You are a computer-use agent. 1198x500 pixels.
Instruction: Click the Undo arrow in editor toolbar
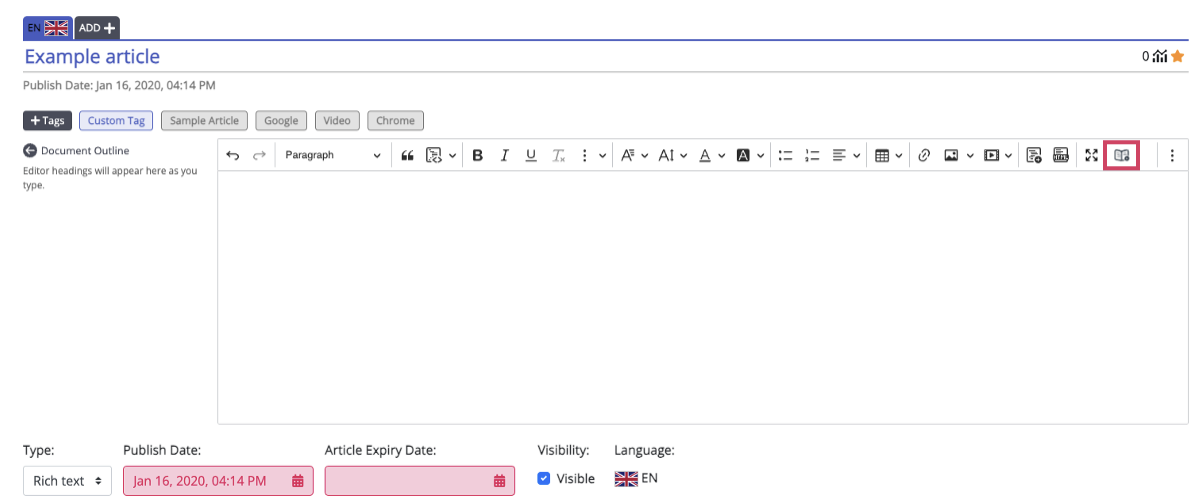click(233, 156)
